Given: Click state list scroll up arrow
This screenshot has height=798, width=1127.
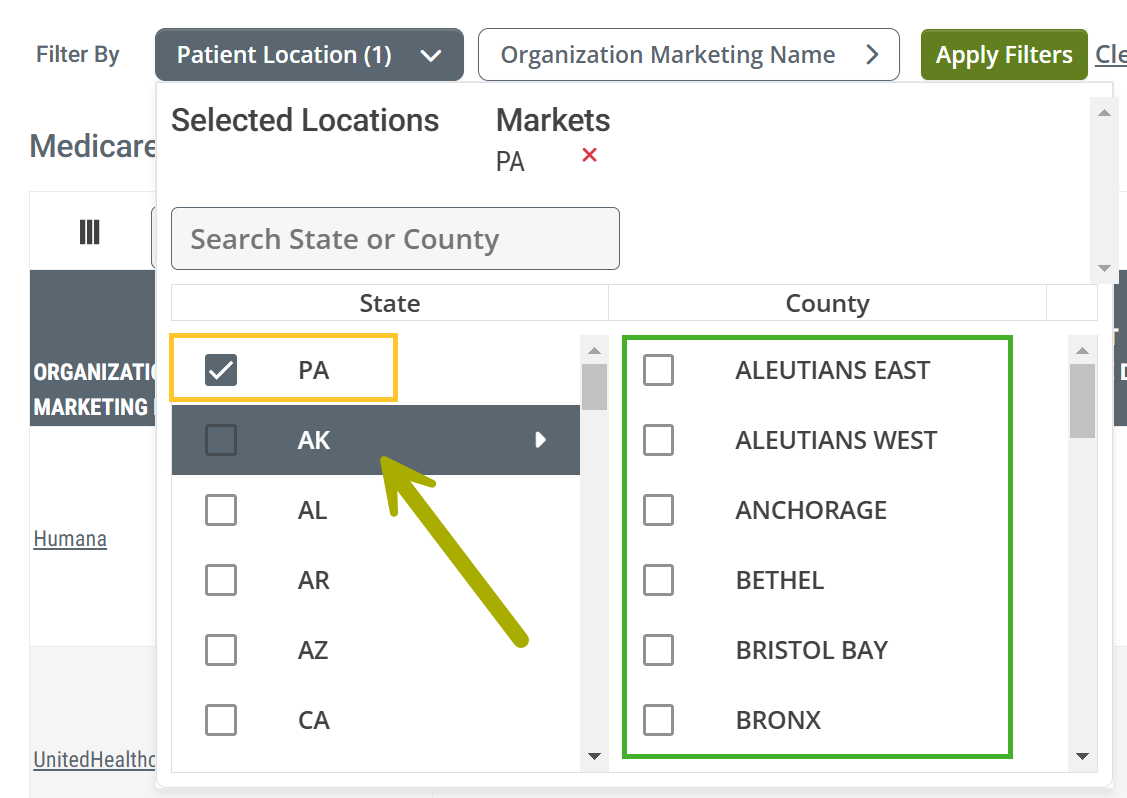Looking at the screenshot, I should coord(594,351).
